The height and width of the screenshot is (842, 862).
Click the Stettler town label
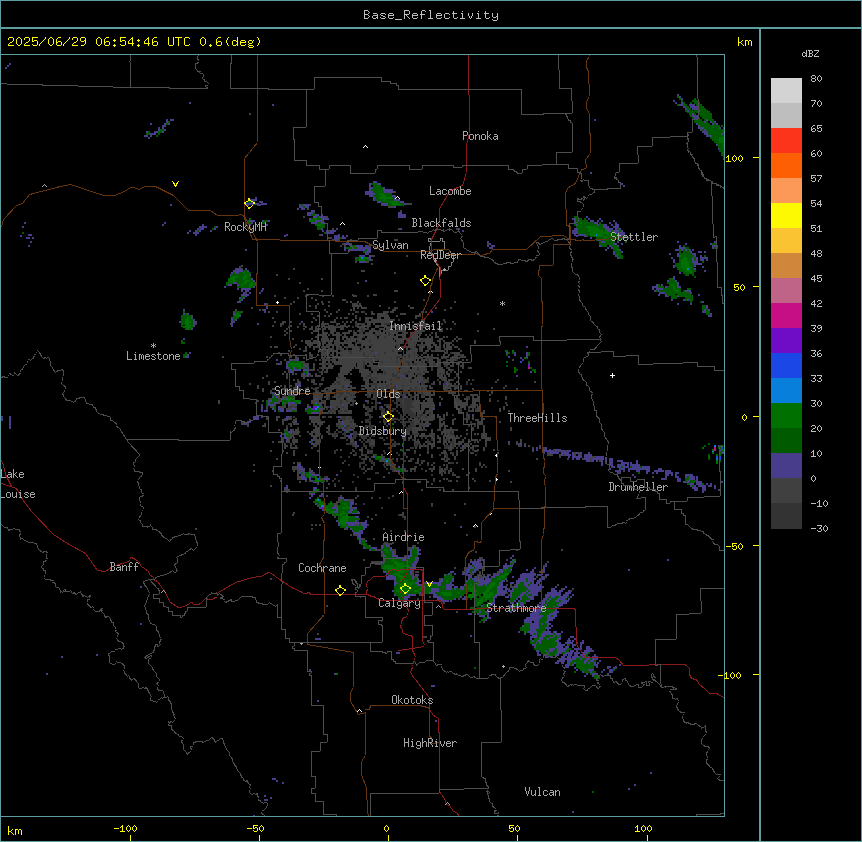click(x=634, y=237)
